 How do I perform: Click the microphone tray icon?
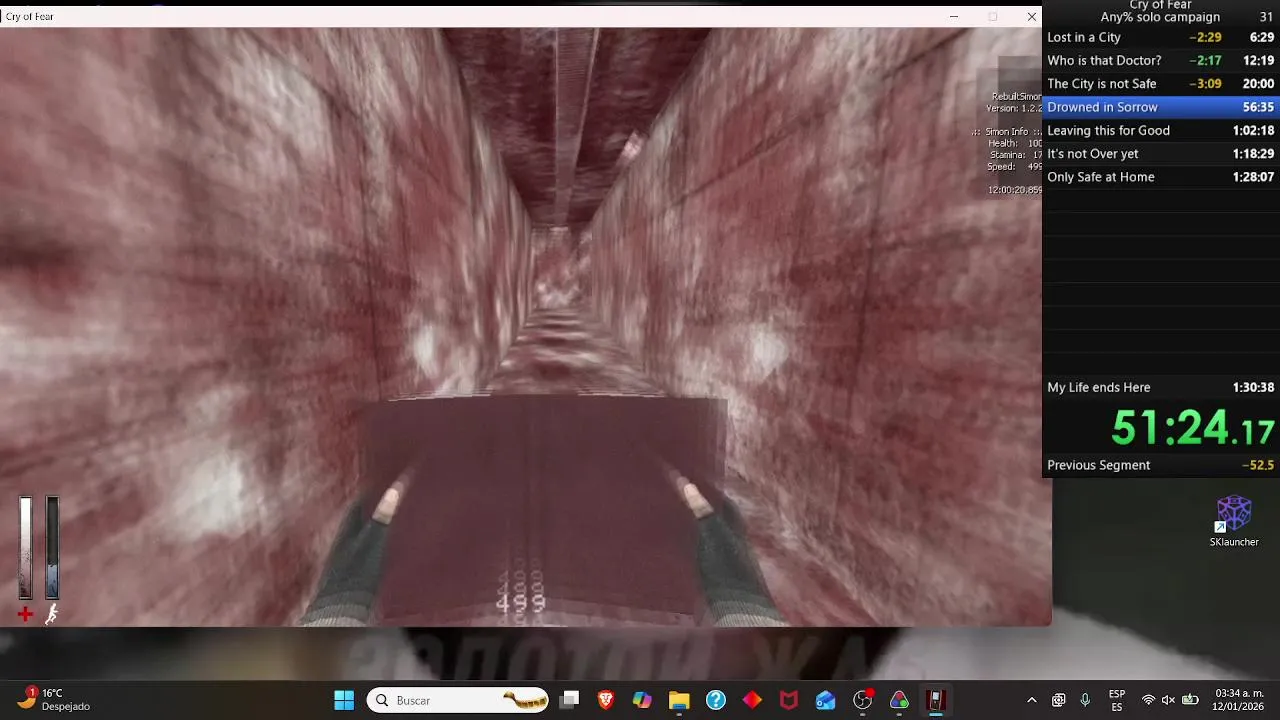[x=1085, y=700]
